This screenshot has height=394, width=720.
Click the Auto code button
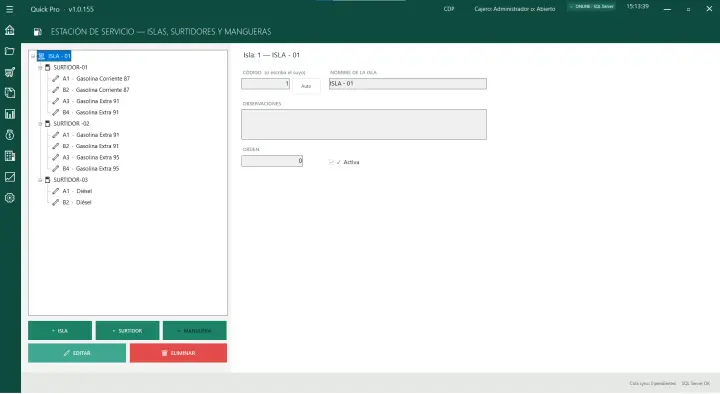pos(306,86)
